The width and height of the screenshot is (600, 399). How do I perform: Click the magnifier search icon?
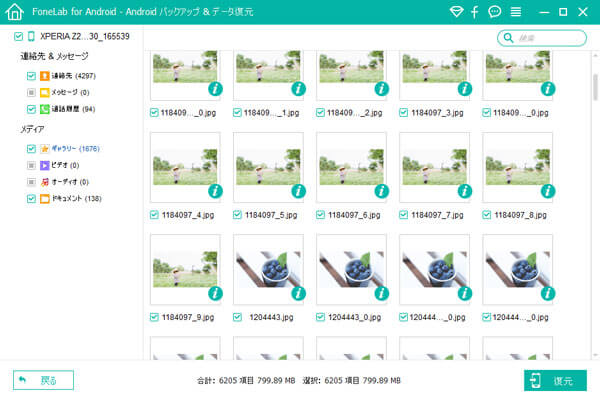click(x=508, y=37)
